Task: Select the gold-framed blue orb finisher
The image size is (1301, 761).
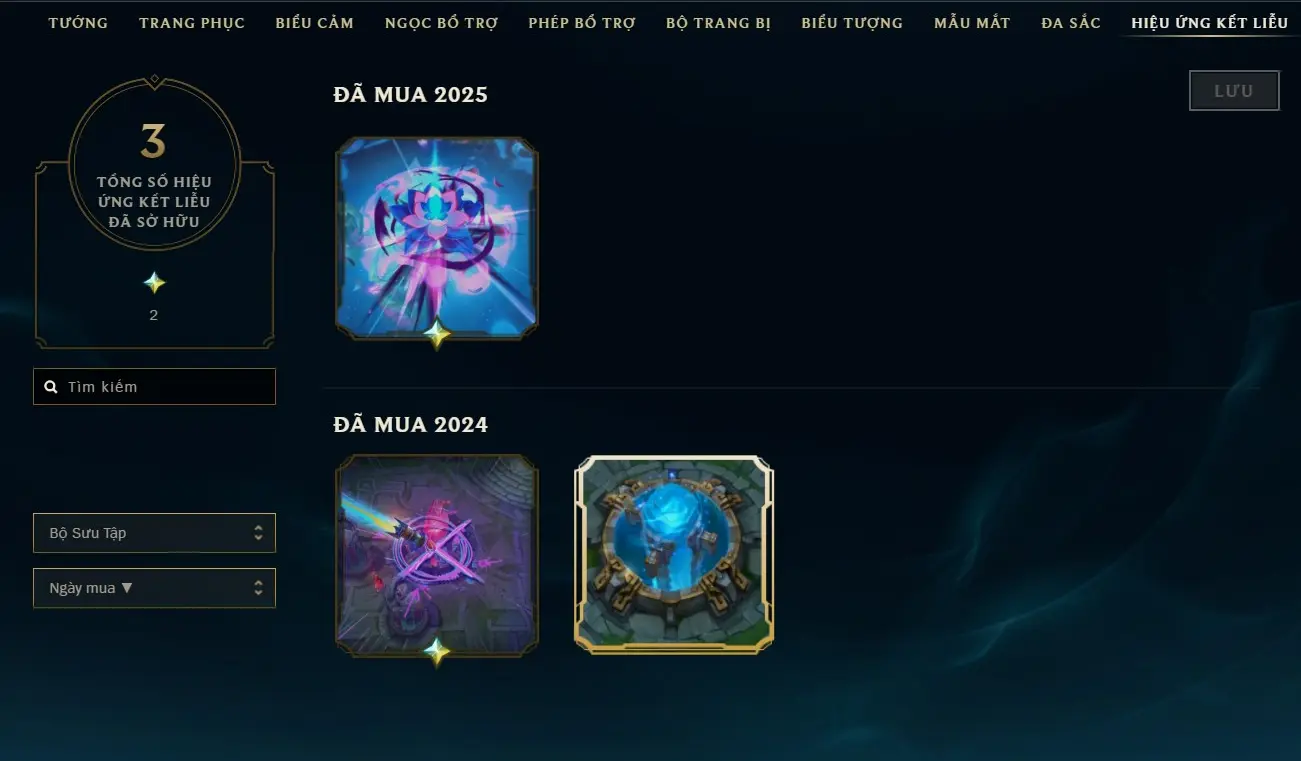Action: click(674, 555)
